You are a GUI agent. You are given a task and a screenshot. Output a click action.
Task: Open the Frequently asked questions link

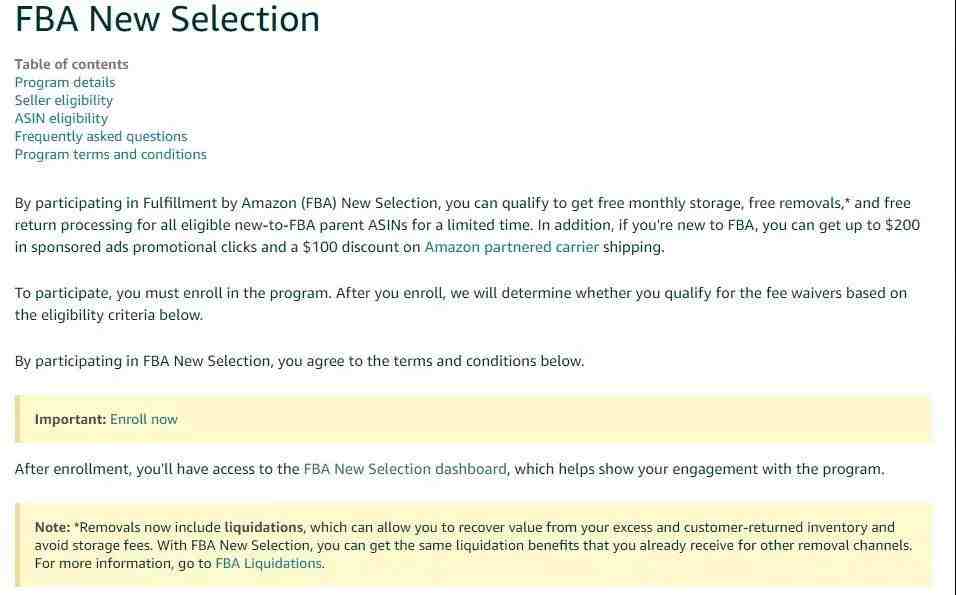pos(101,137)
